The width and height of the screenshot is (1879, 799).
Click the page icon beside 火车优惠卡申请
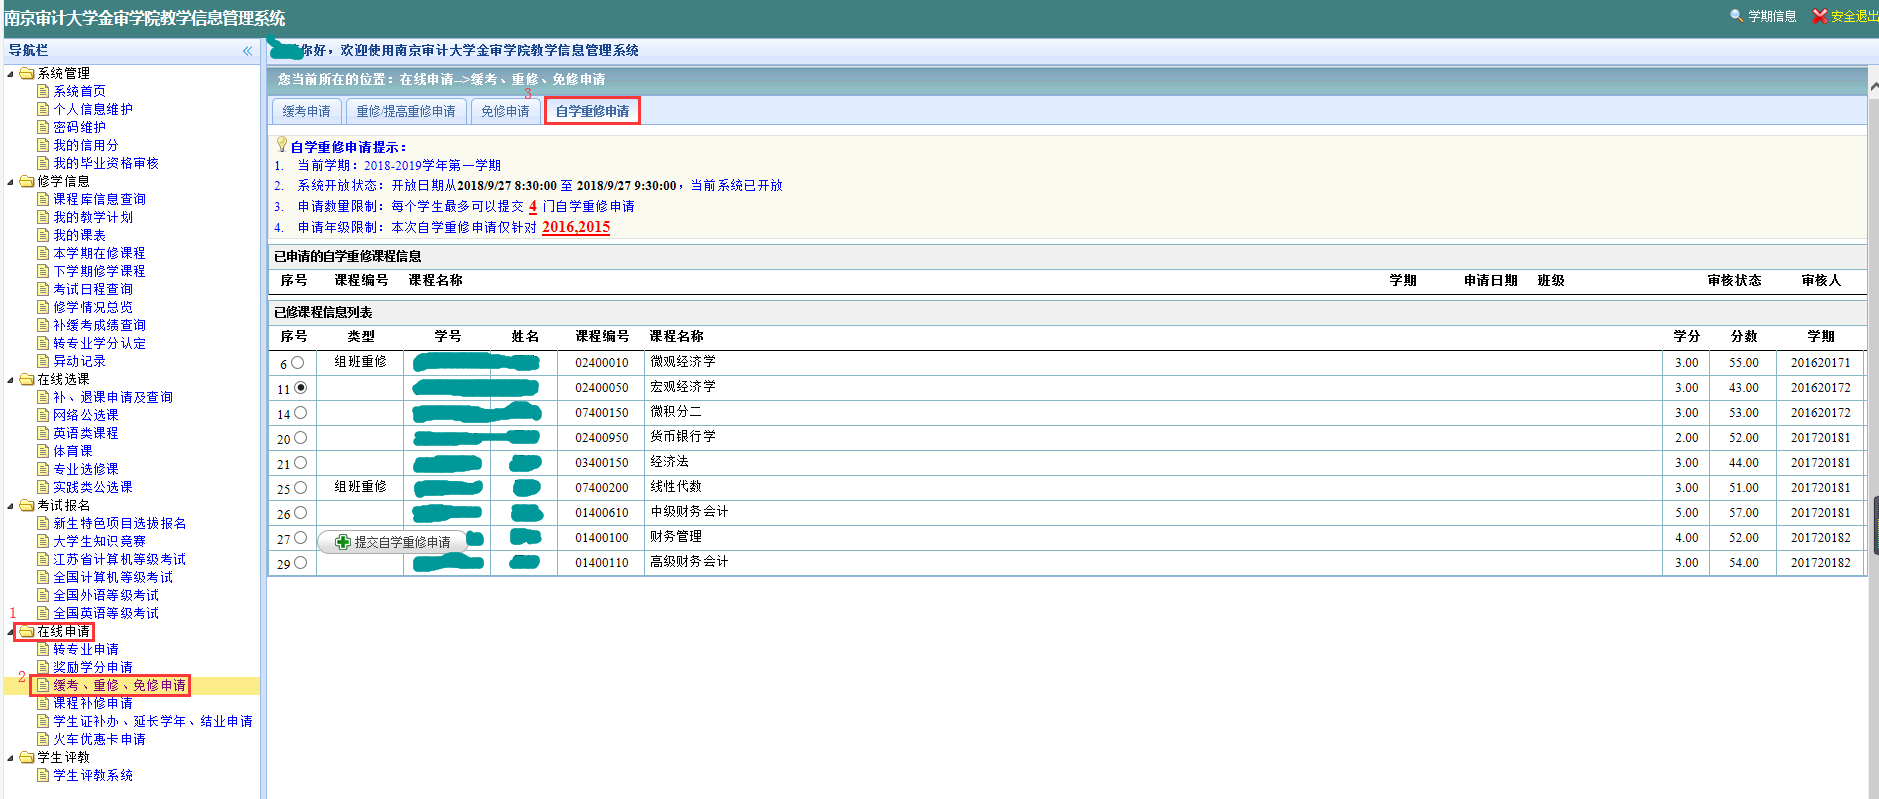pyautogui.click(x=43, y=739)
